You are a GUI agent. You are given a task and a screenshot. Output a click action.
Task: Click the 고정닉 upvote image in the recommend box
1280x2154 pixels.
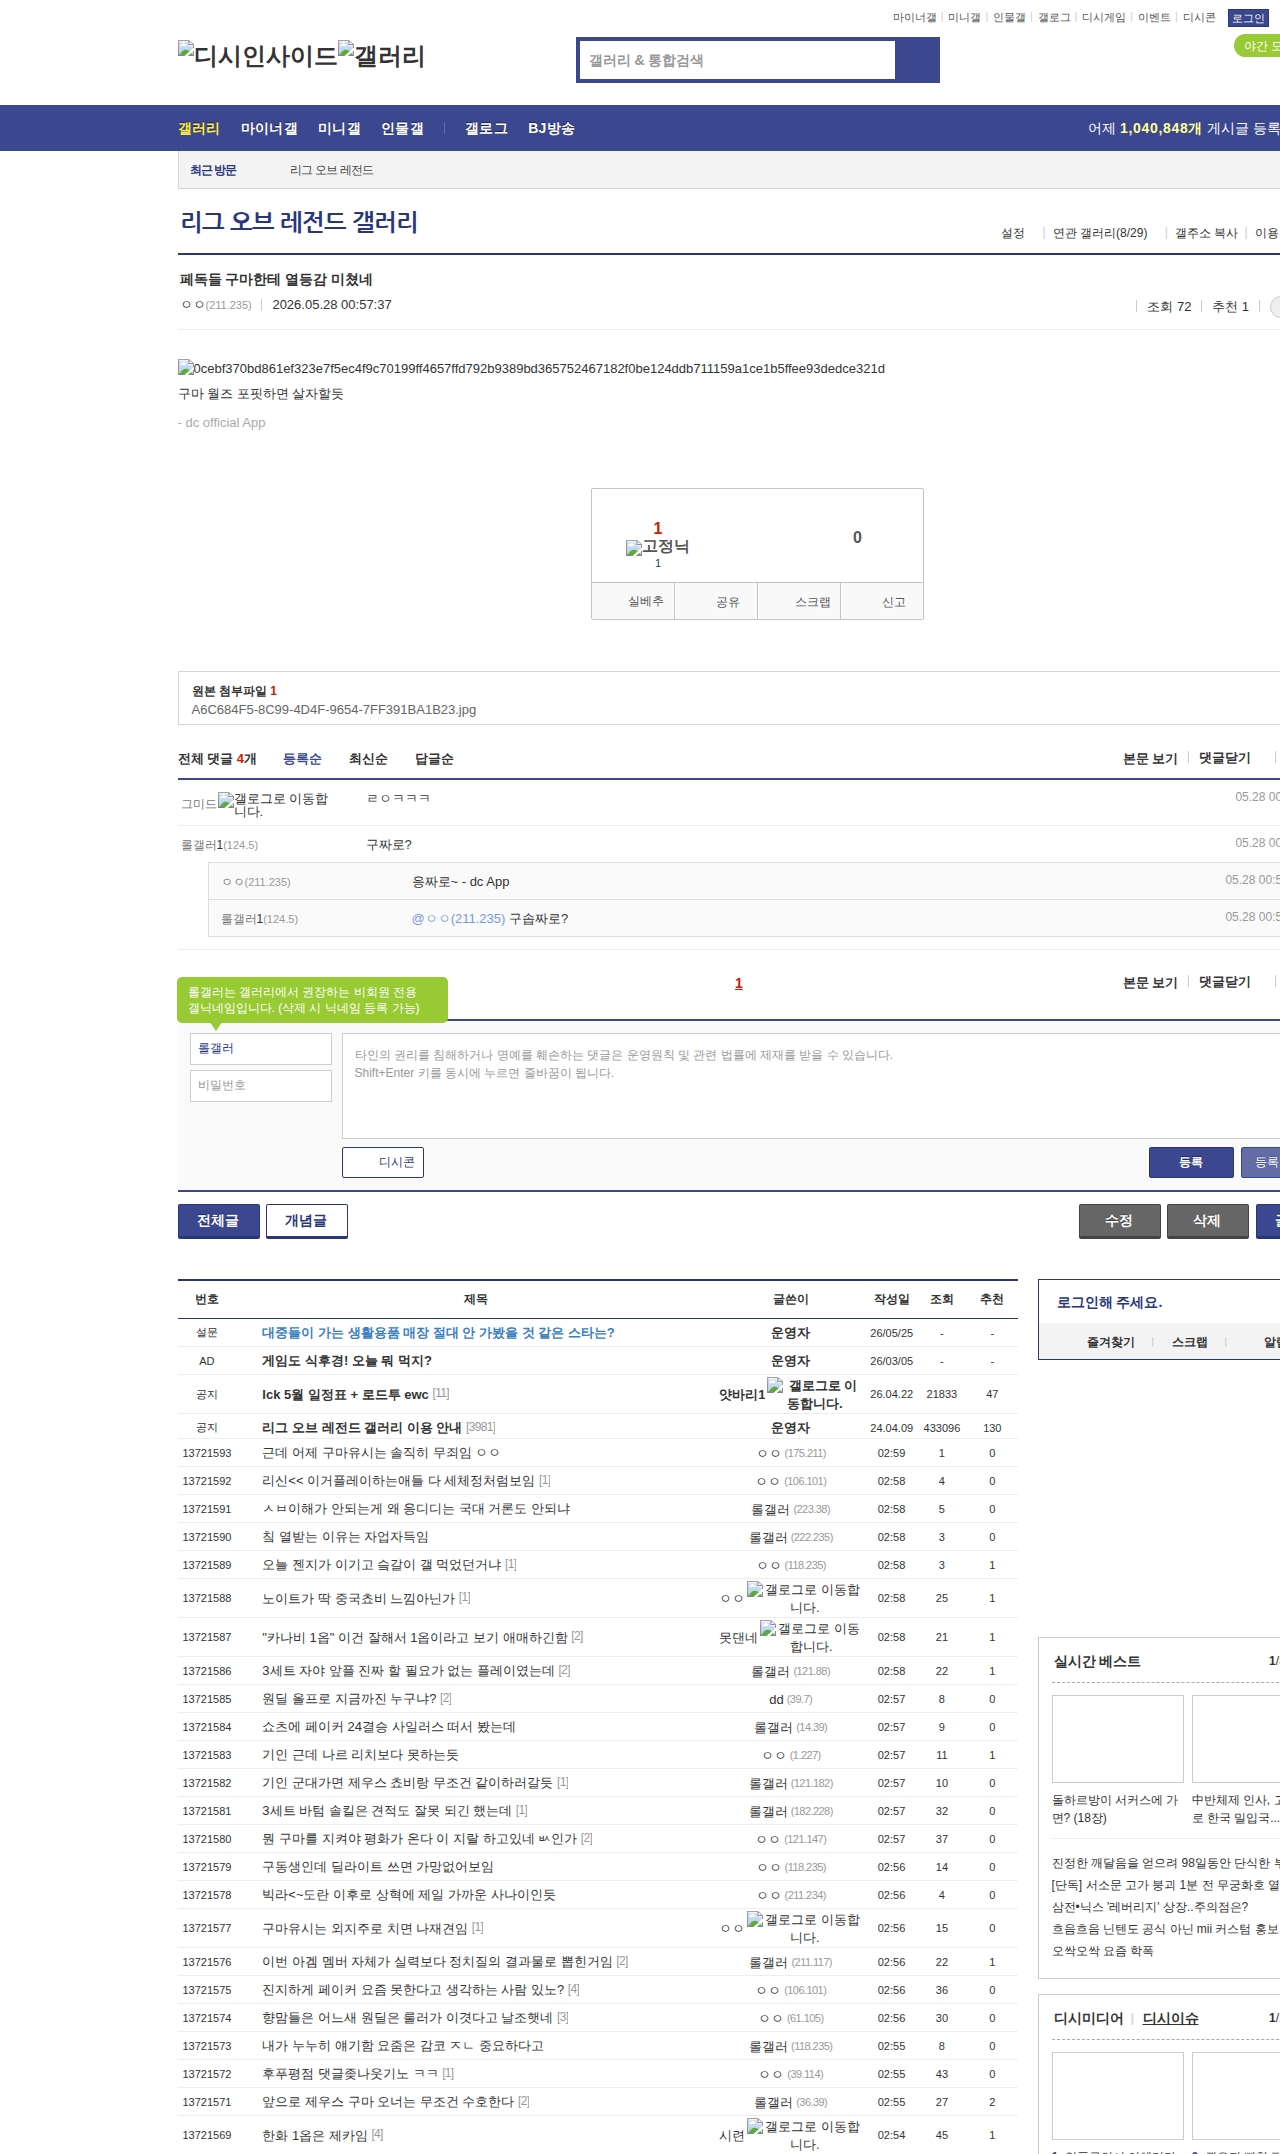coord(657,547)
